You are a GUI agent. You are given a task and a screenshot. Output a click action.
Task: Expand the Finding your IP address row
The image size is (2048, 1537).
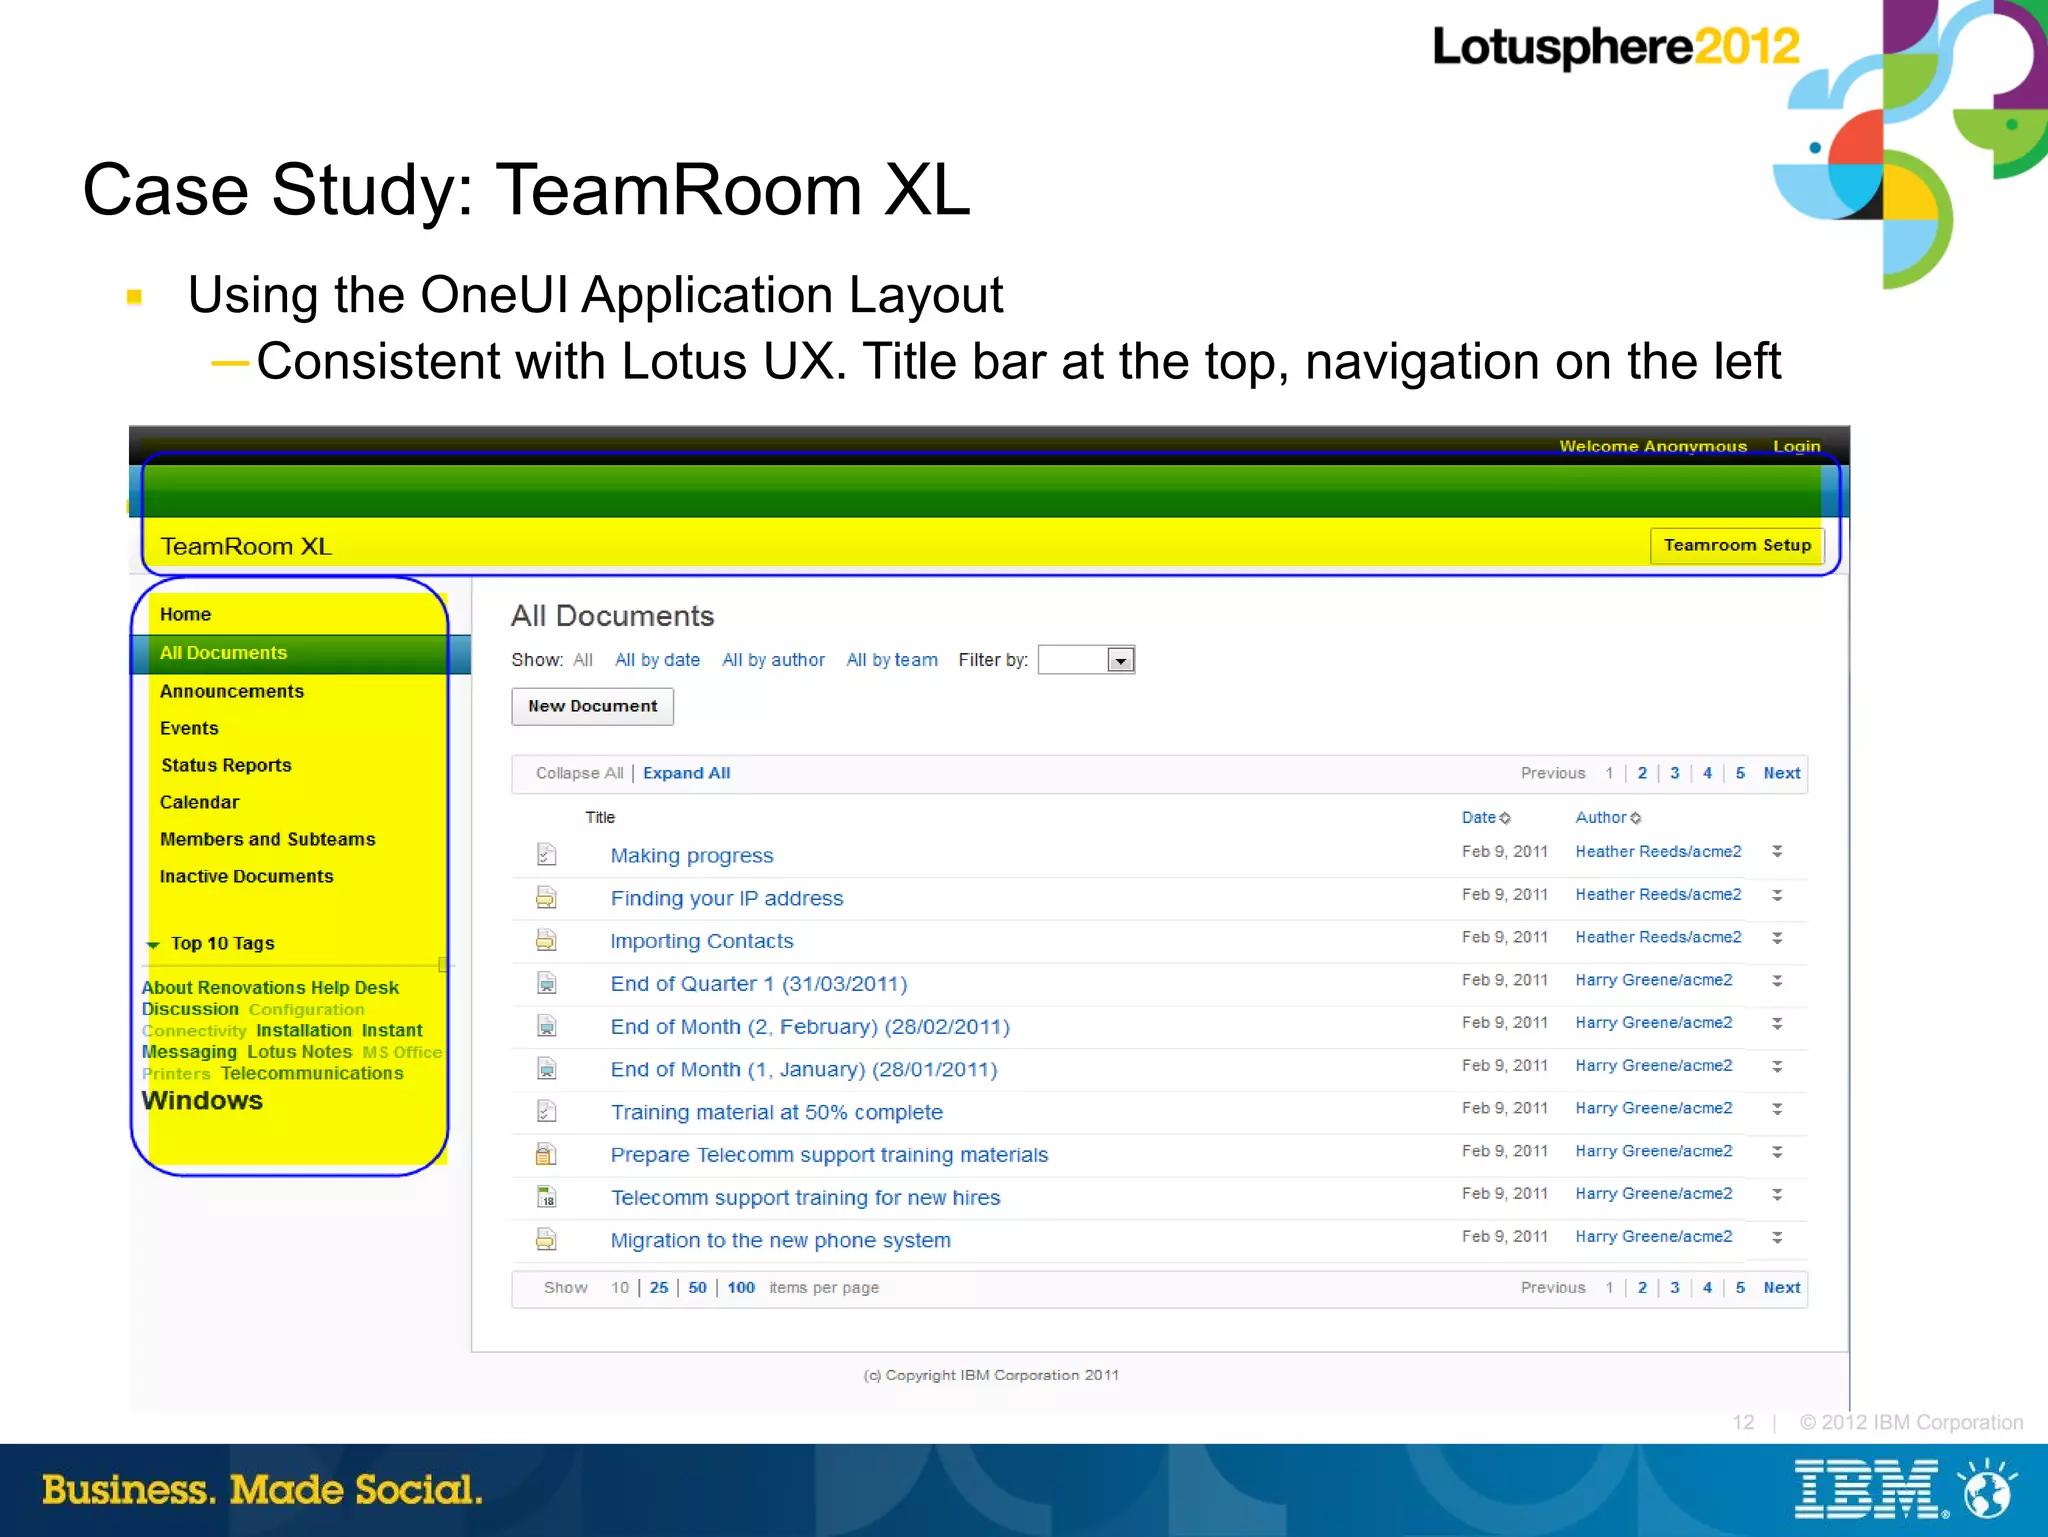coord(1777,895)
